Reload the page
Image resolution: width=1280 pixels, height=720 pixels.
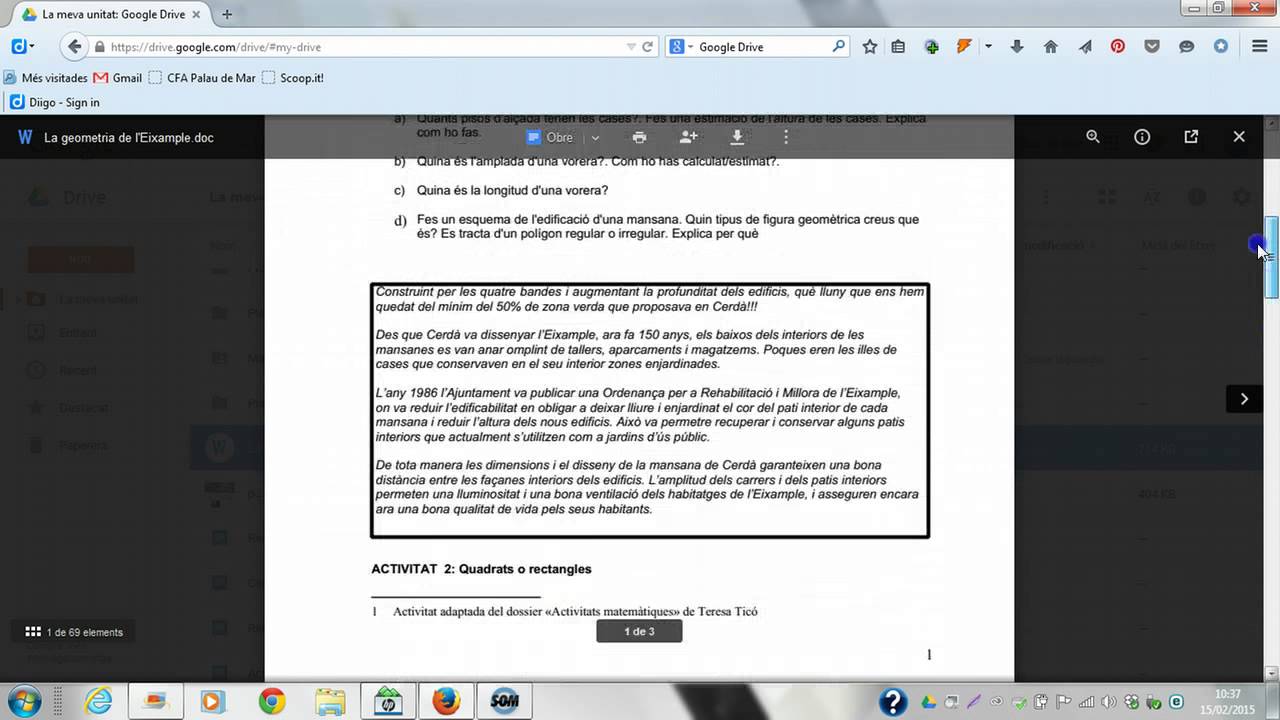(647, 47)
